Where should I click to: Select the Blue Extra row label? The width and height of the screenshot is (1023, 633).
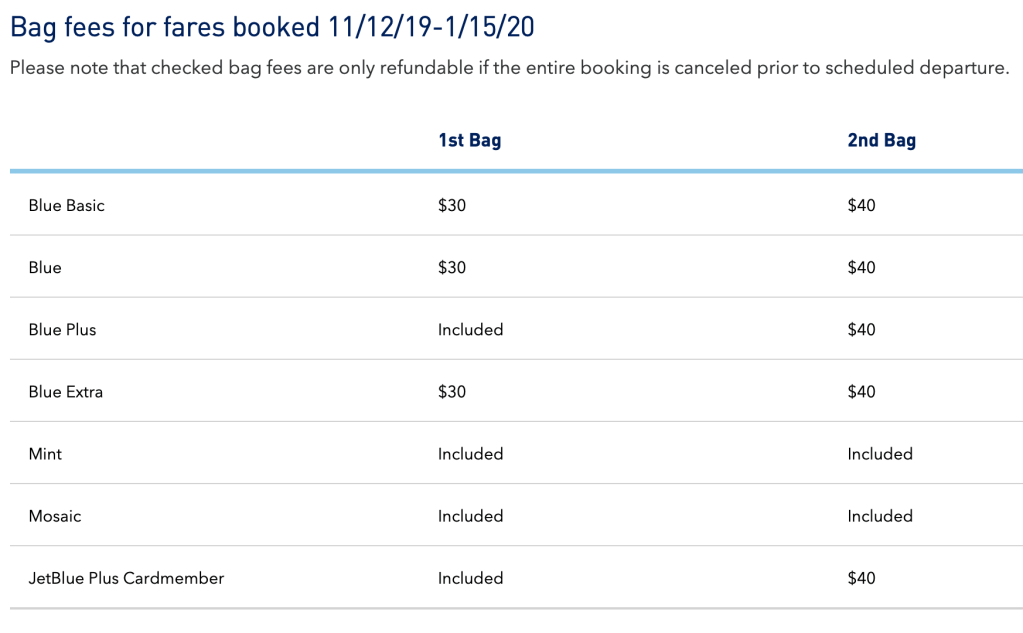(x=65, y=392)
